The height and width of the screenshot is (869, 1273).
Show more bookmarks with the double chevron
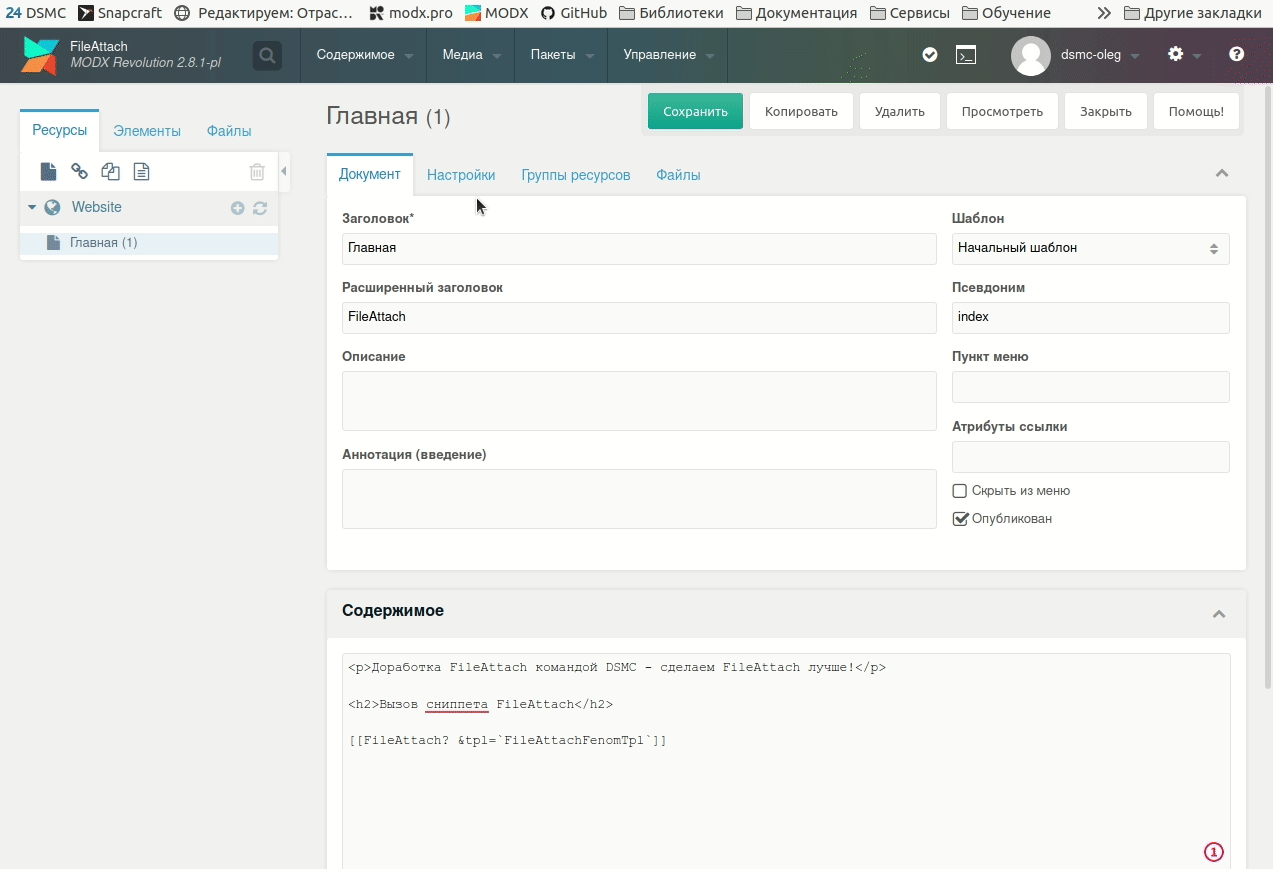pyautogui.click(x=1104, y=13)
